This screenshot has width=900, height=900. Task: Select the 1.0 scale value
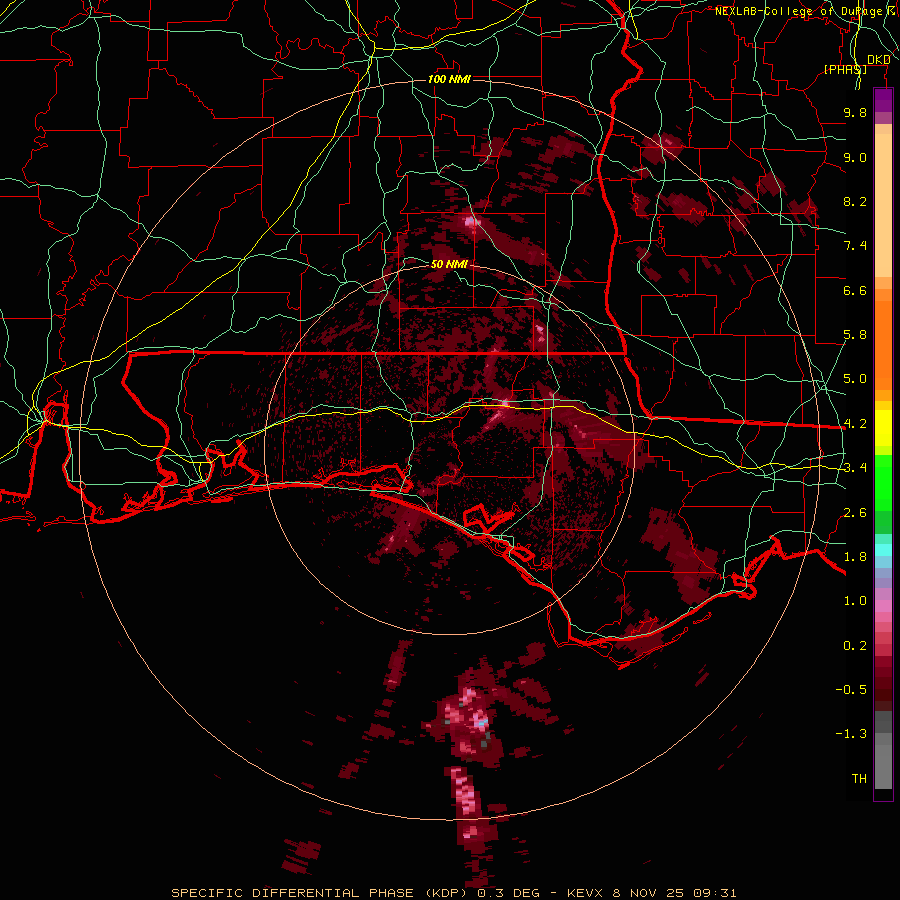pyautogui.click(x=855, y=601)
